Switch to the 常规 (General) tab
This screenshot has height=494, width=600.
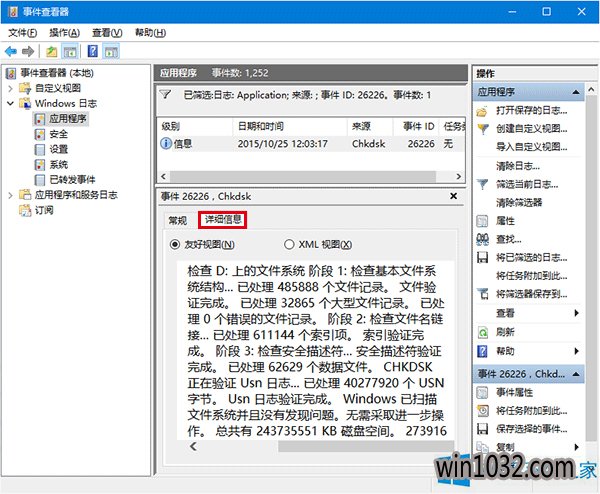coord(177,219)
